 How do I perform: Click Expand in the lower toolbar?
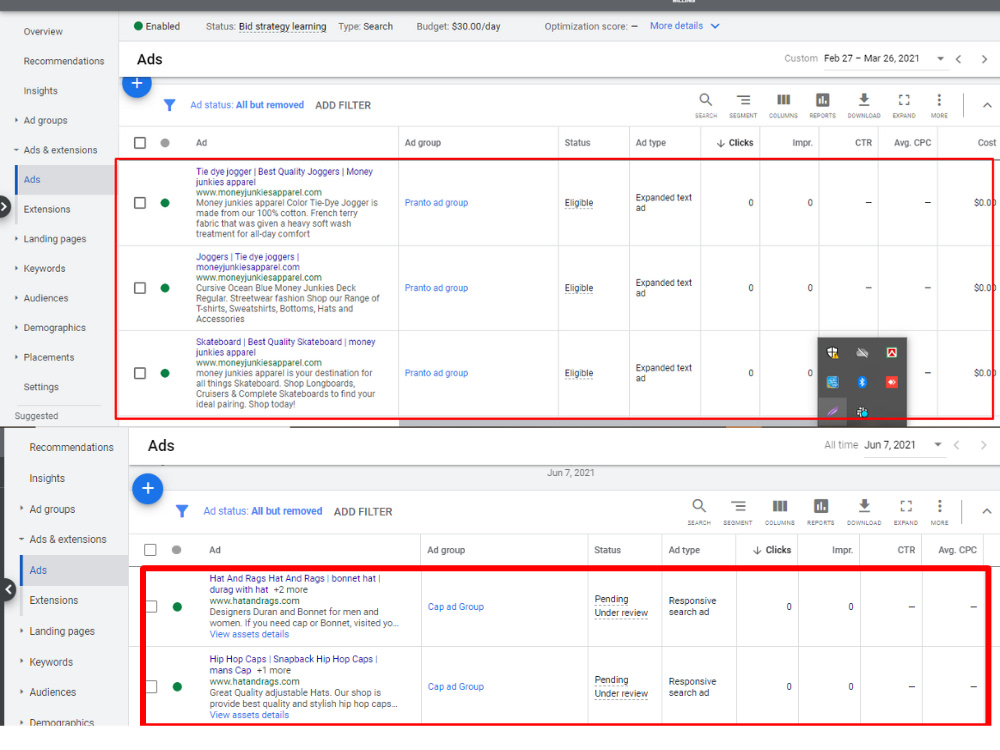(906, 512)
